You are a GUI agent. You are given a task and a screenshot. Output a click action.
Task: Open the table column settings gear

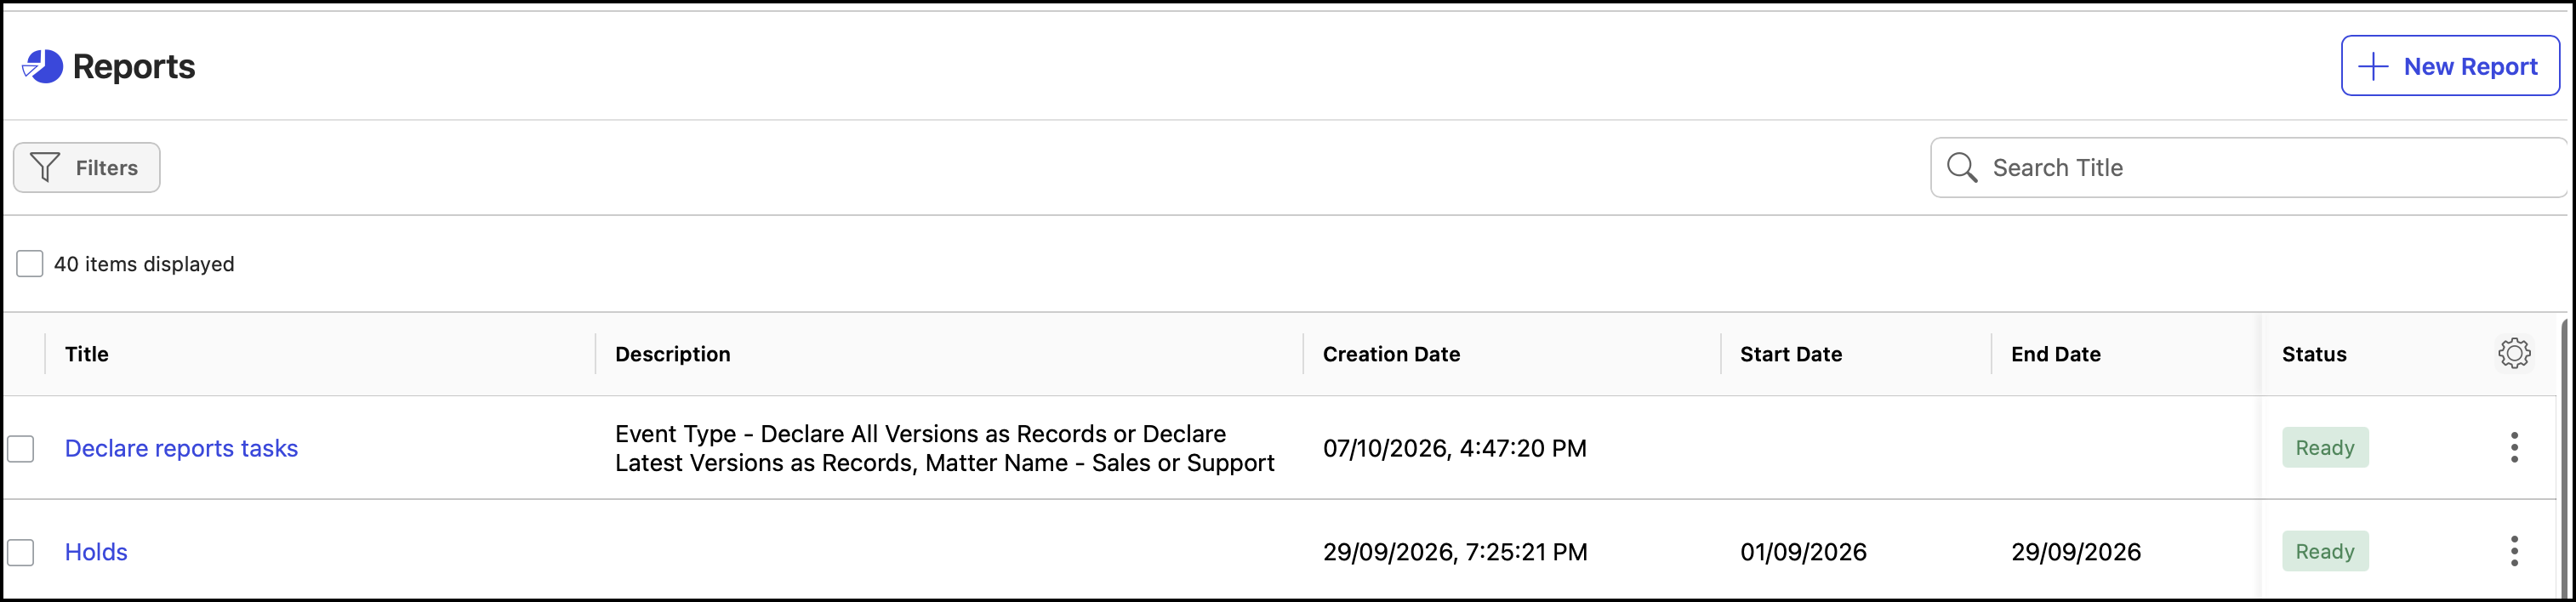coord(2514,354)
